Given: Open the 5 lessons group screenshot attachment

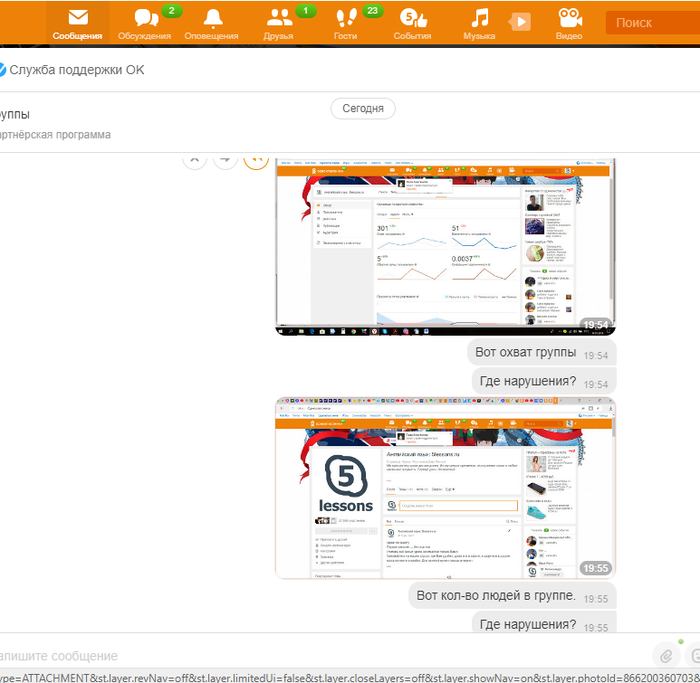Looking at the screenshot, I should coord(445,487).
